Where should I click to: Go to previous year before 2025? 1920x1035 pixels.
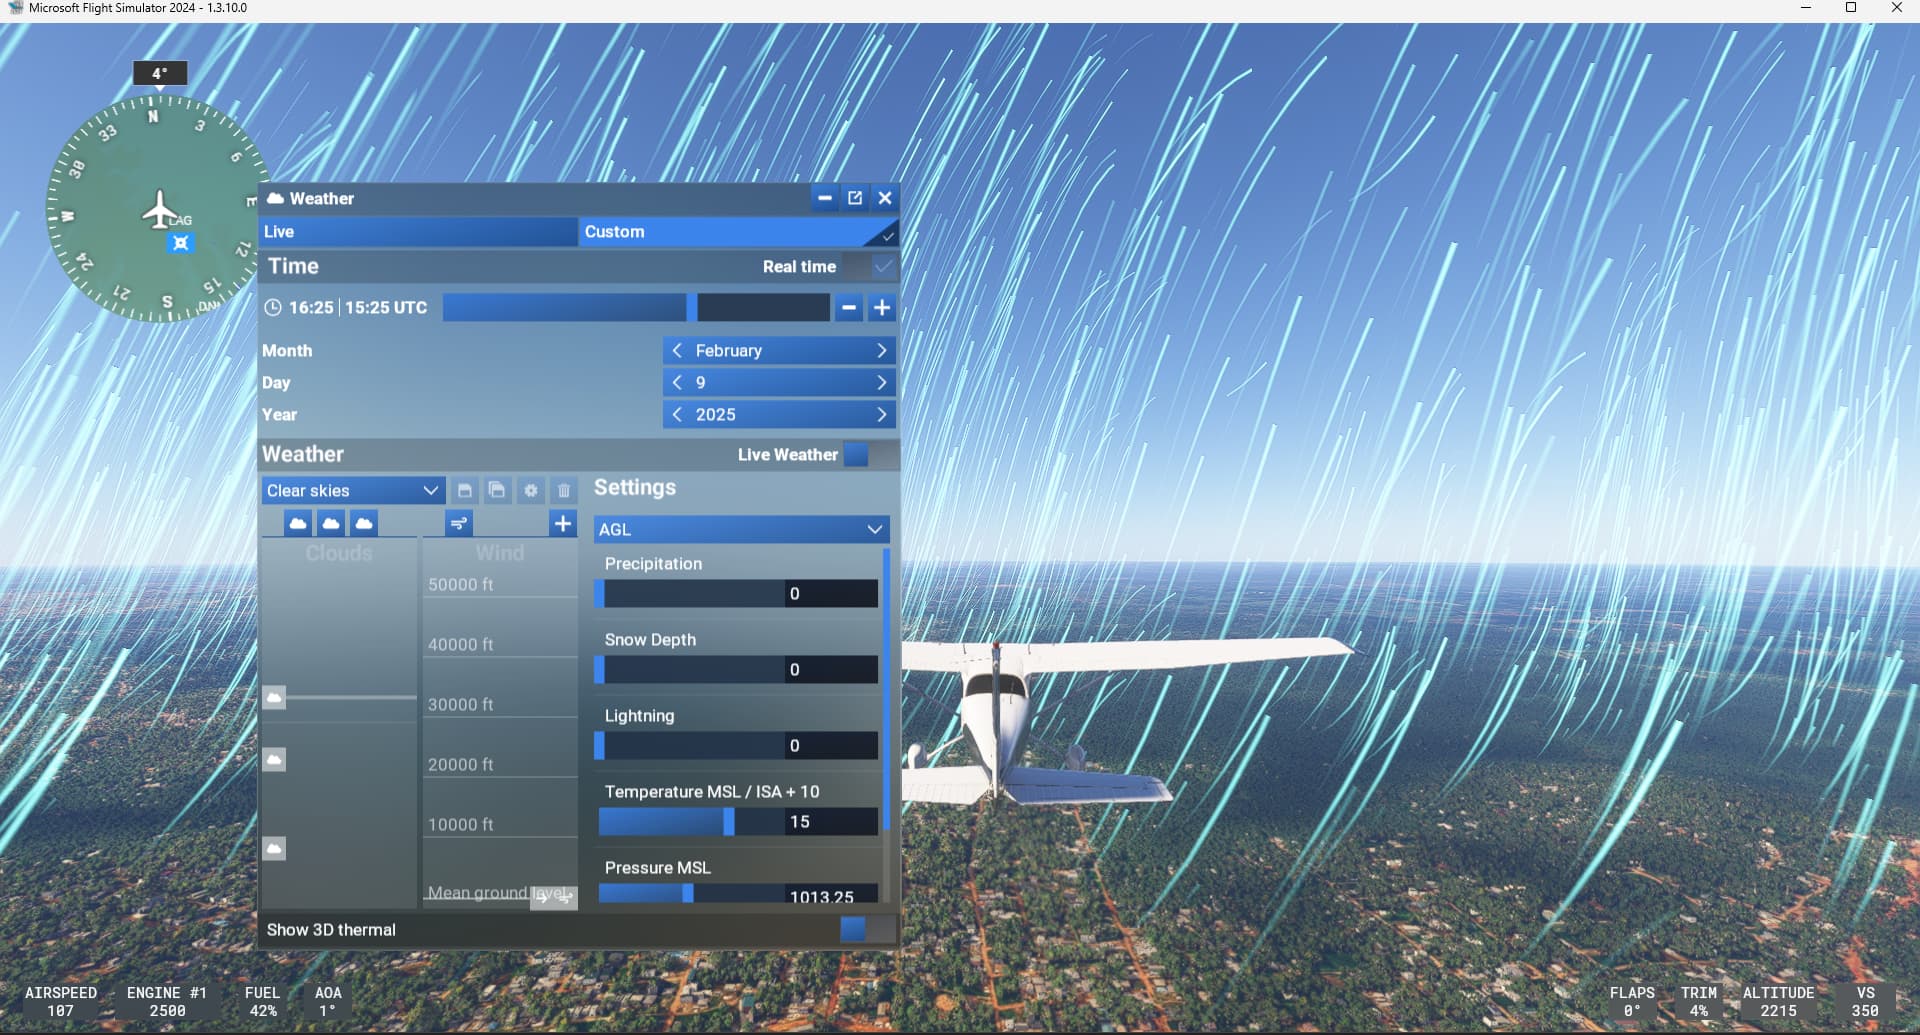(677, 415)
